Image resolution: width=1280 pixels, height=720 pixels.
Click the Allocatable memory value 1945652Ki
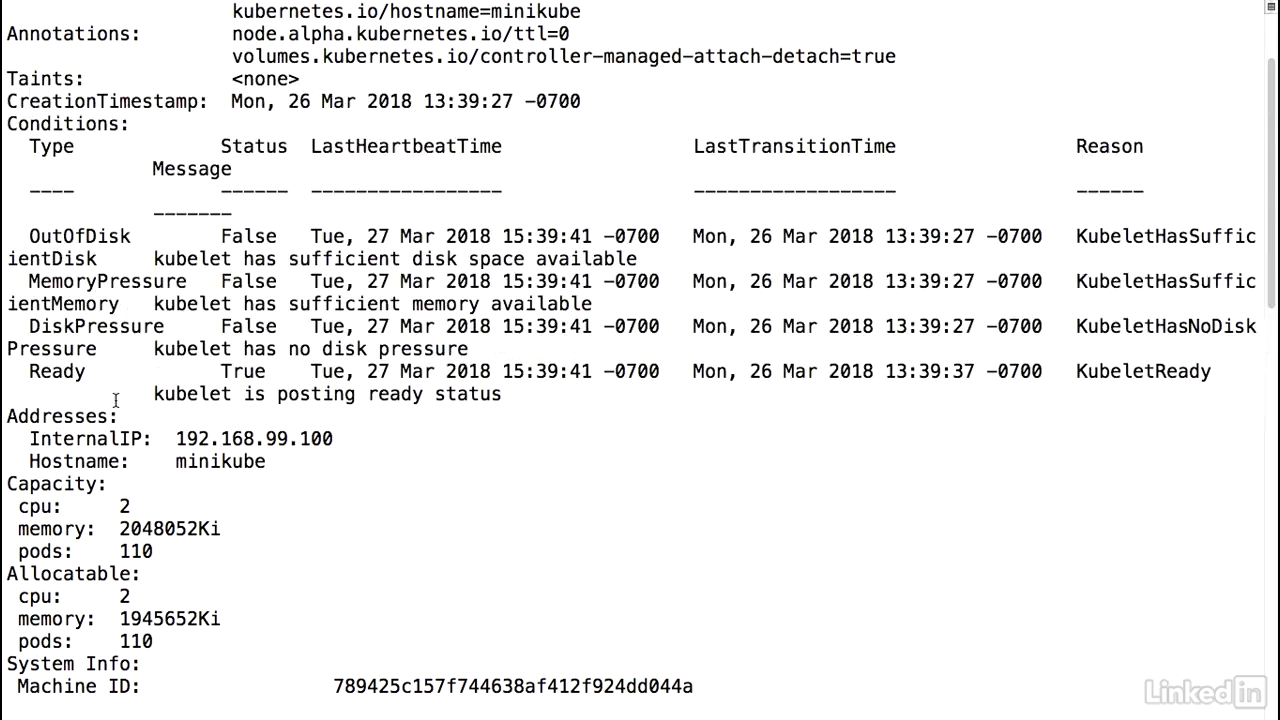[170, 619]
